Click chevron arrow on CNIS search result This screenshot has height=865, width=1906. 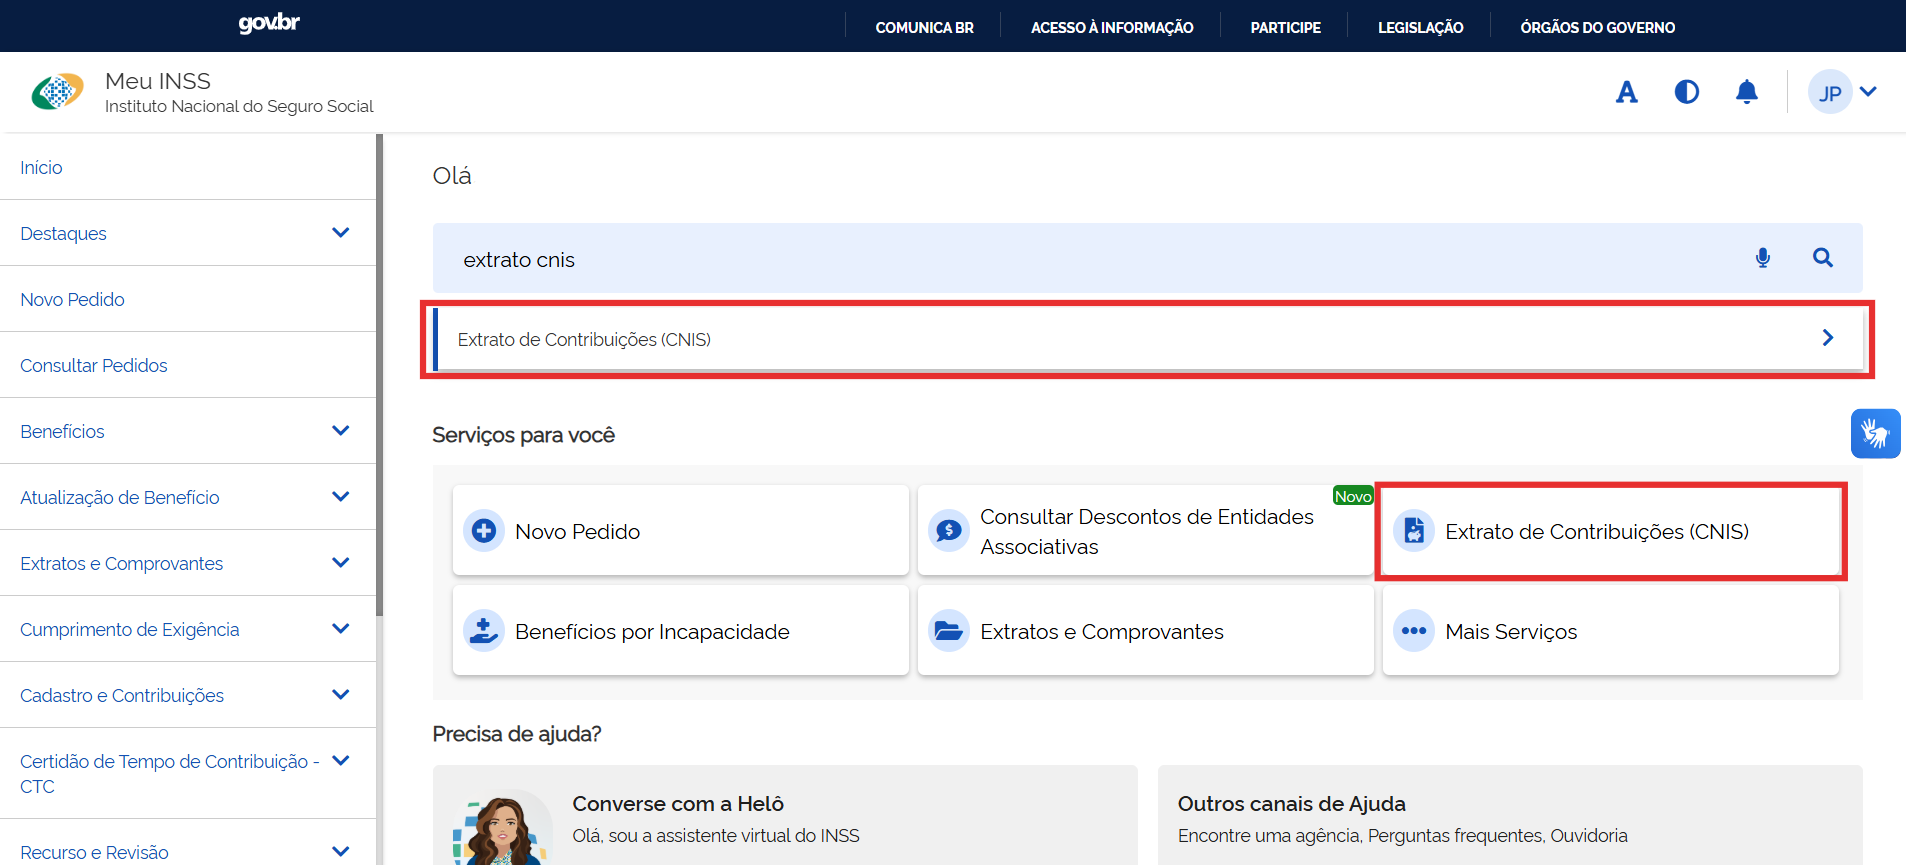point(1828,338)
